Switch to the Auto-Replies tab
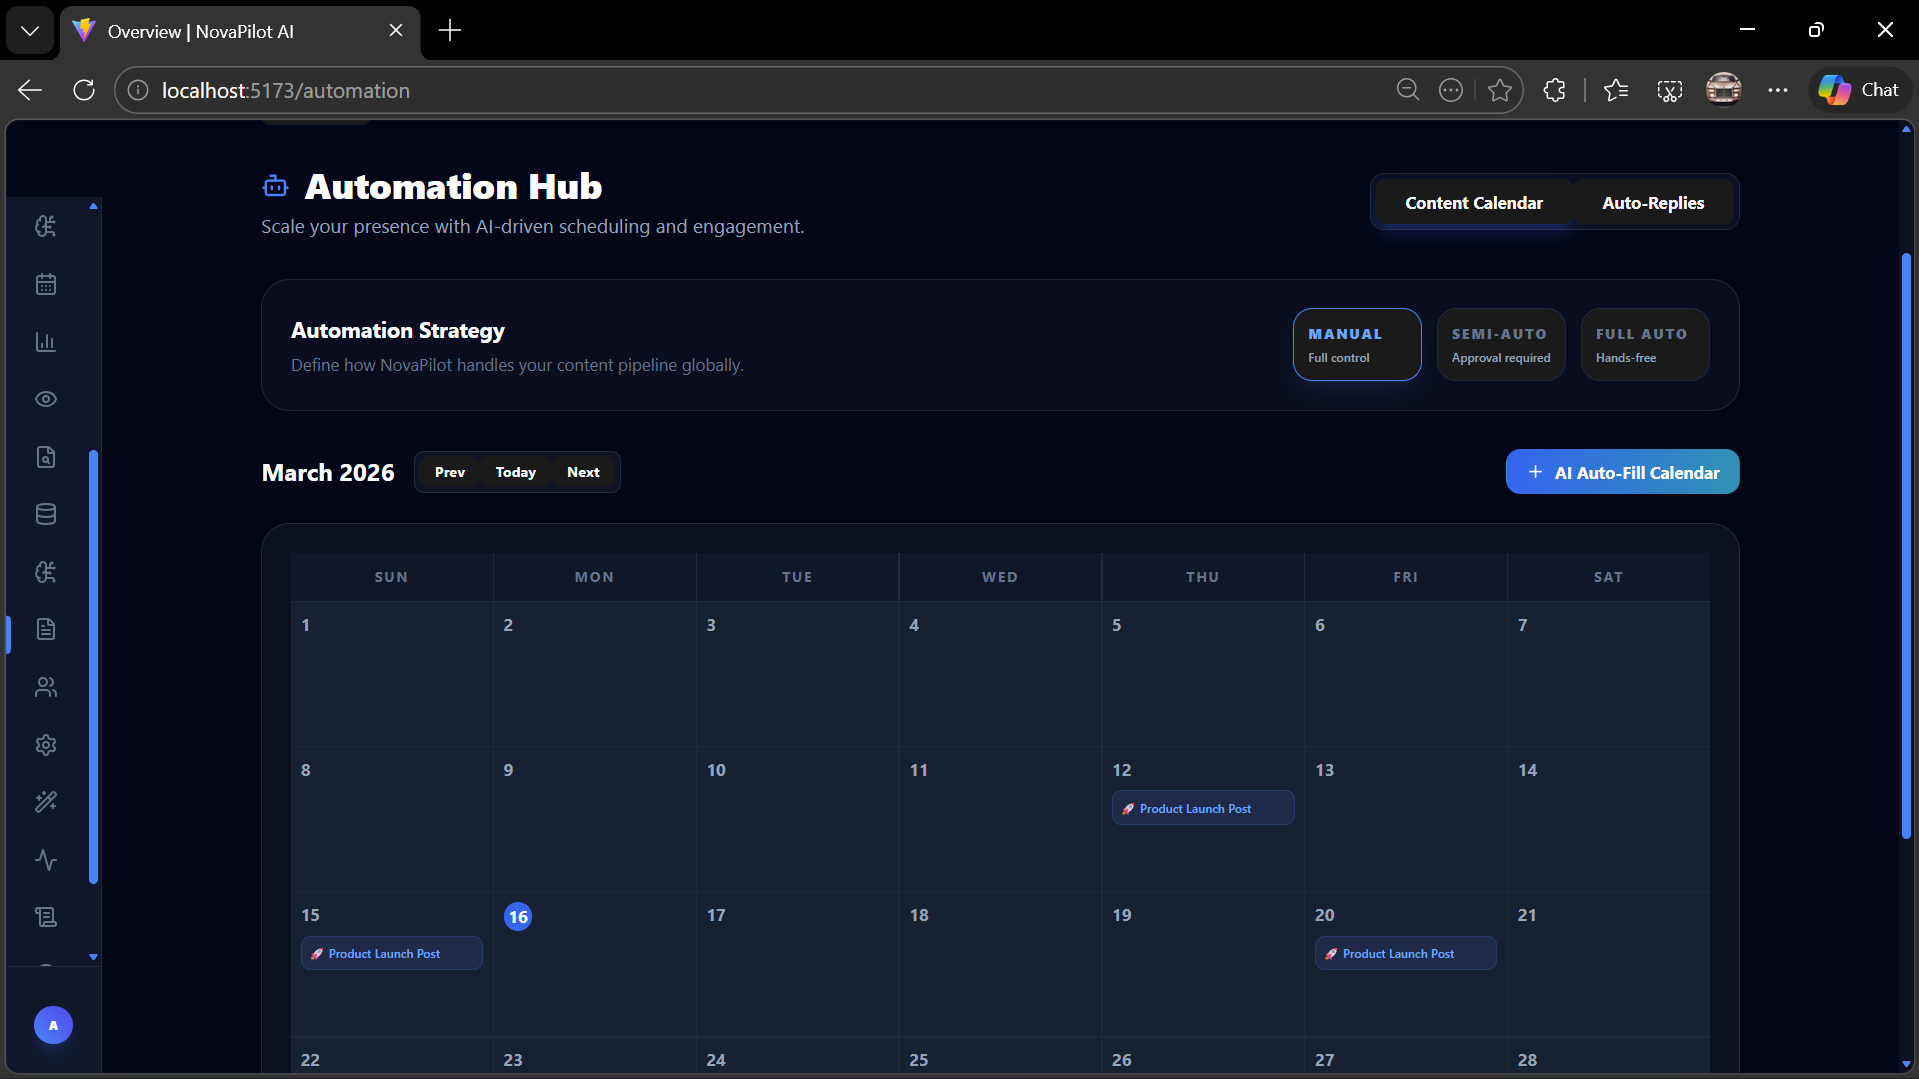The height and width of the screenshot is (1079, 1919). click(x=1653, y=203)
